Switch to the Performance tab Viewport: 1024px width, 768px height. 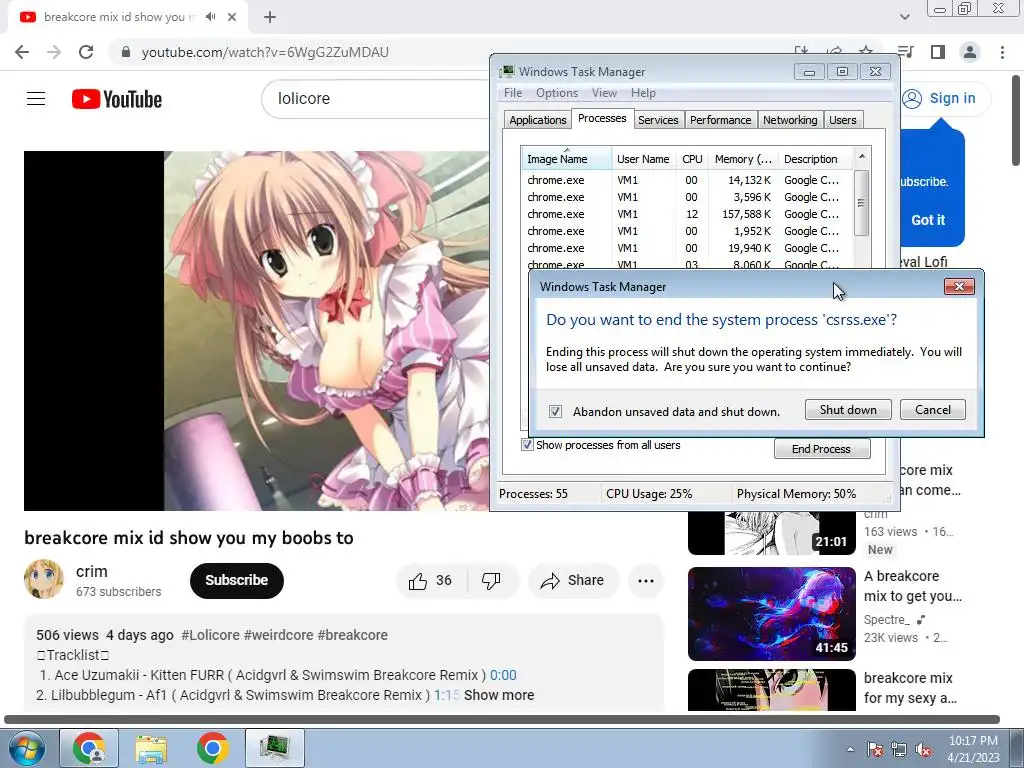(x=720, y=120)
